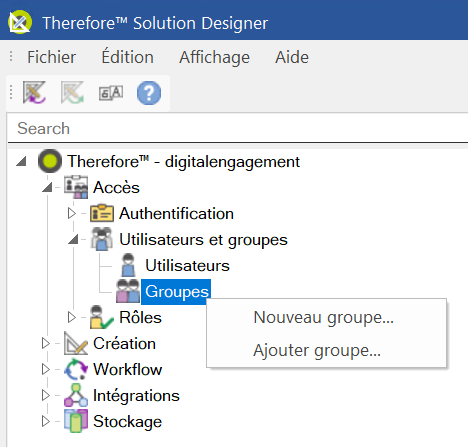This screenshot has width=468, height=447.
Task: Choose Nouveau groupe... from context menu
Action: pyautogui.click(x=324, y=317)
